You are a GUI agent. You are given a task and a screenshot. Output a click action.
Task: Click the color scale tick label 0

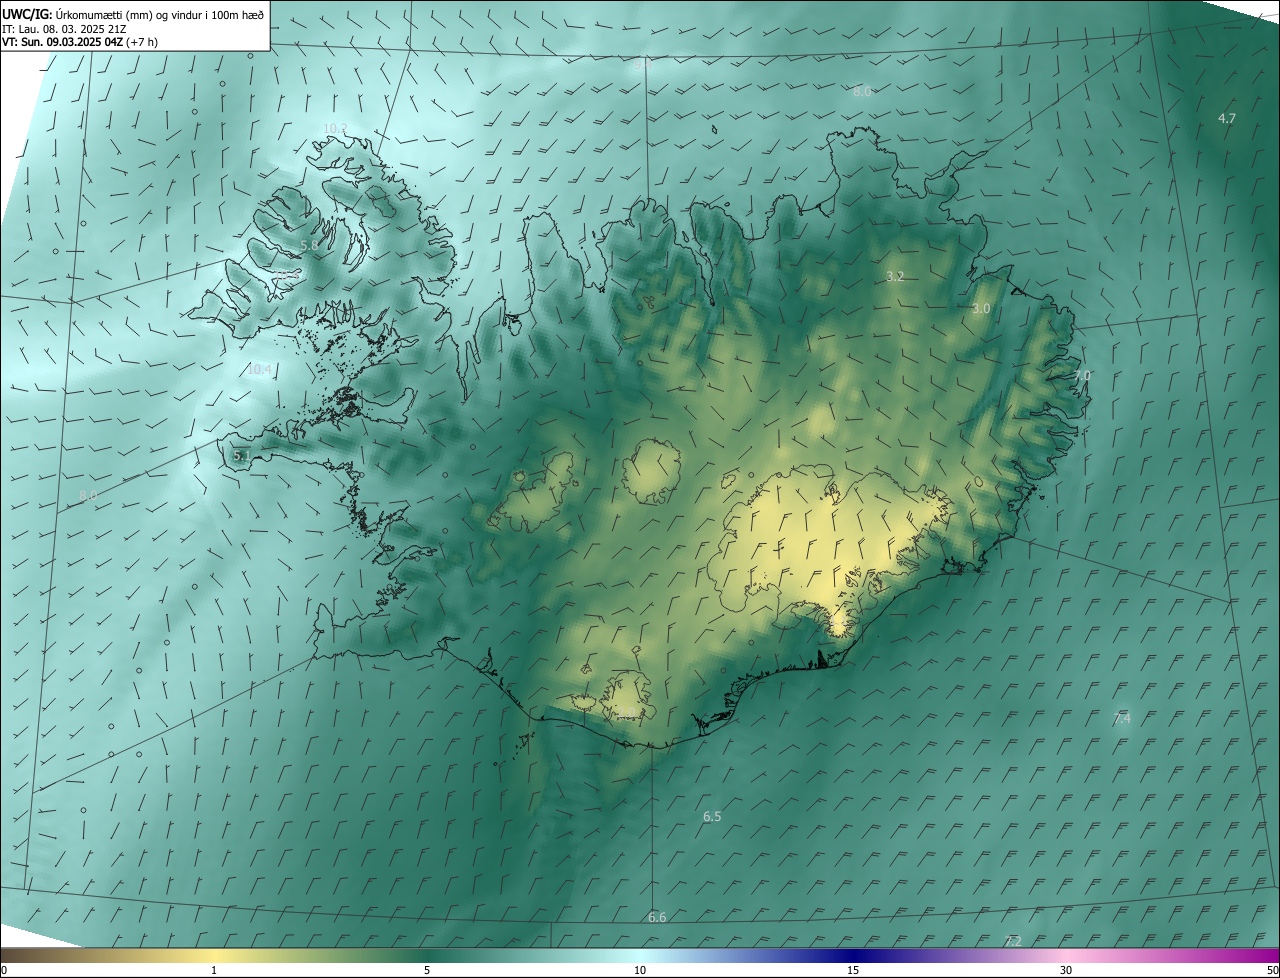[4, 970]
